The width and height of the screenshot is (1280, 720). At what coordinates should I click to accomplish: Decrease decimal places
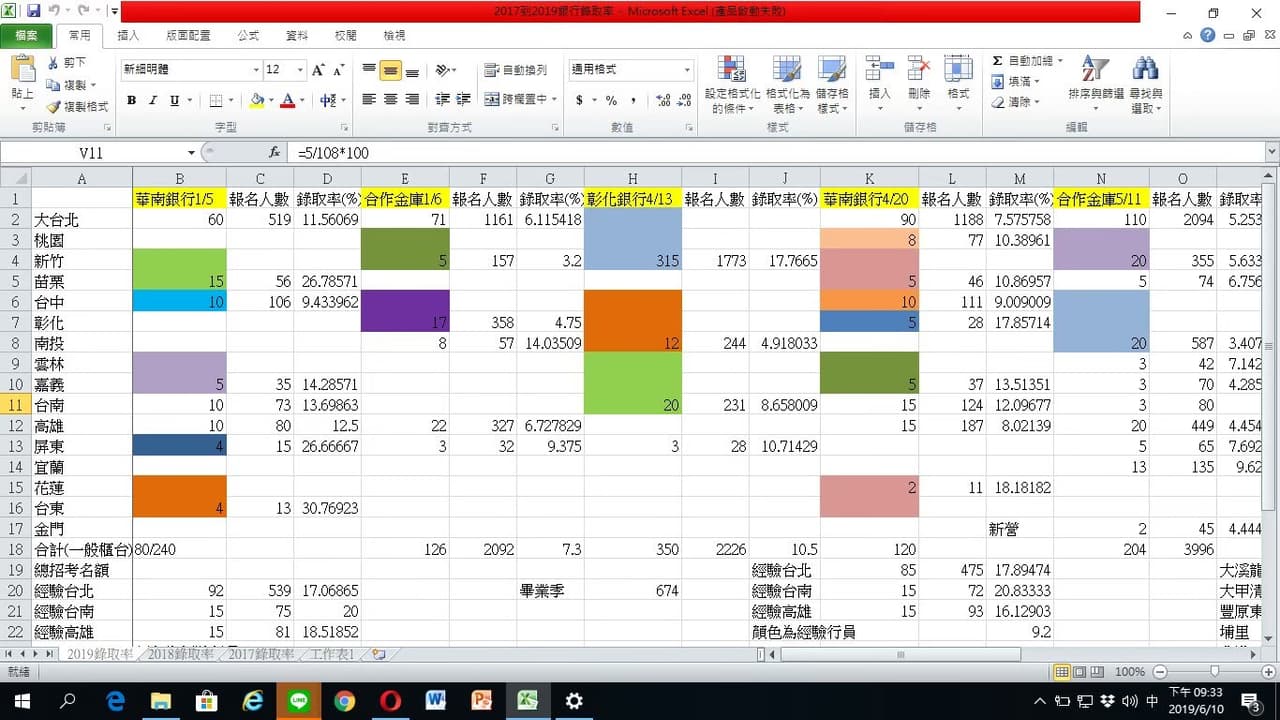[x=686, y=100]
